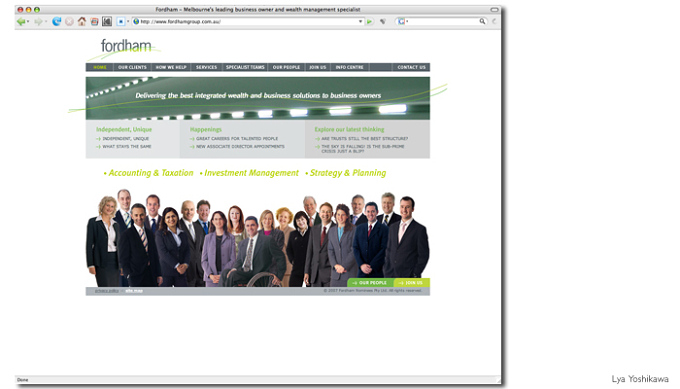Image resolution: width=680 pixels, height=389 pixels.
Task: Click the 'Explore our latest thinking' heading
Action: coord(349,129)
